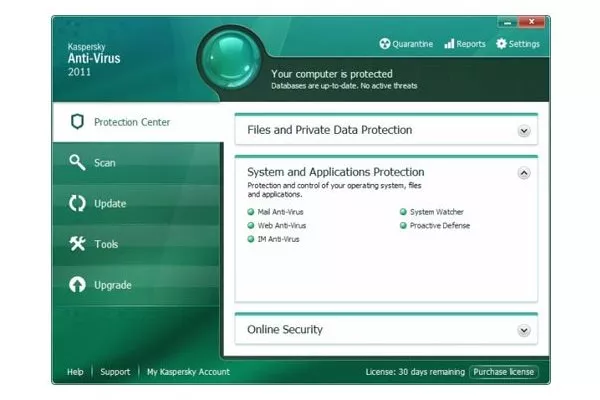Open My Kaspersky Account link
Screen dimensions: 600x400
[x=188, y=372]
